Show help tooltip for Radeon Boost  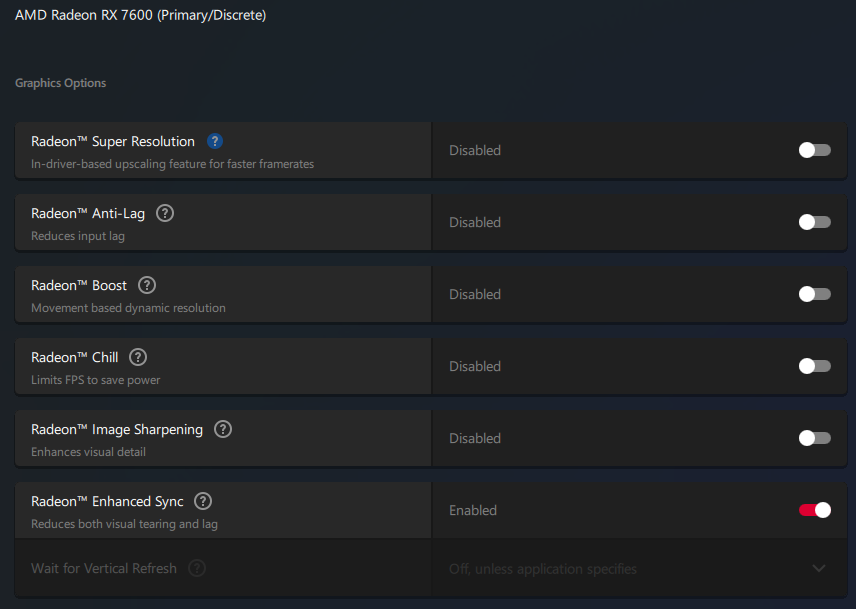[x=147, y=285]
